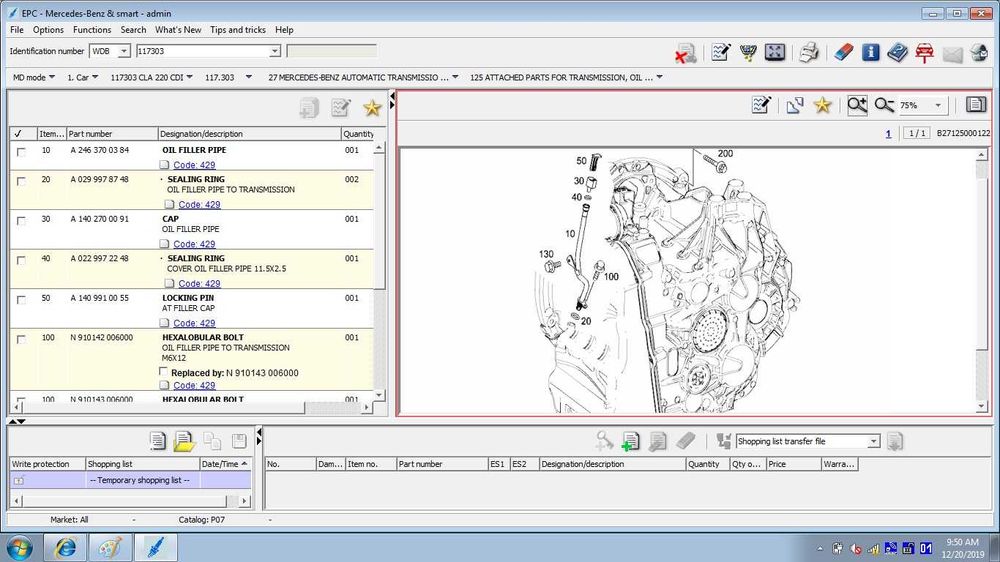This screenshot has height=562, width=1000.
Task: Click the open folder icon in shopping list panel
Action: point(184,441)
